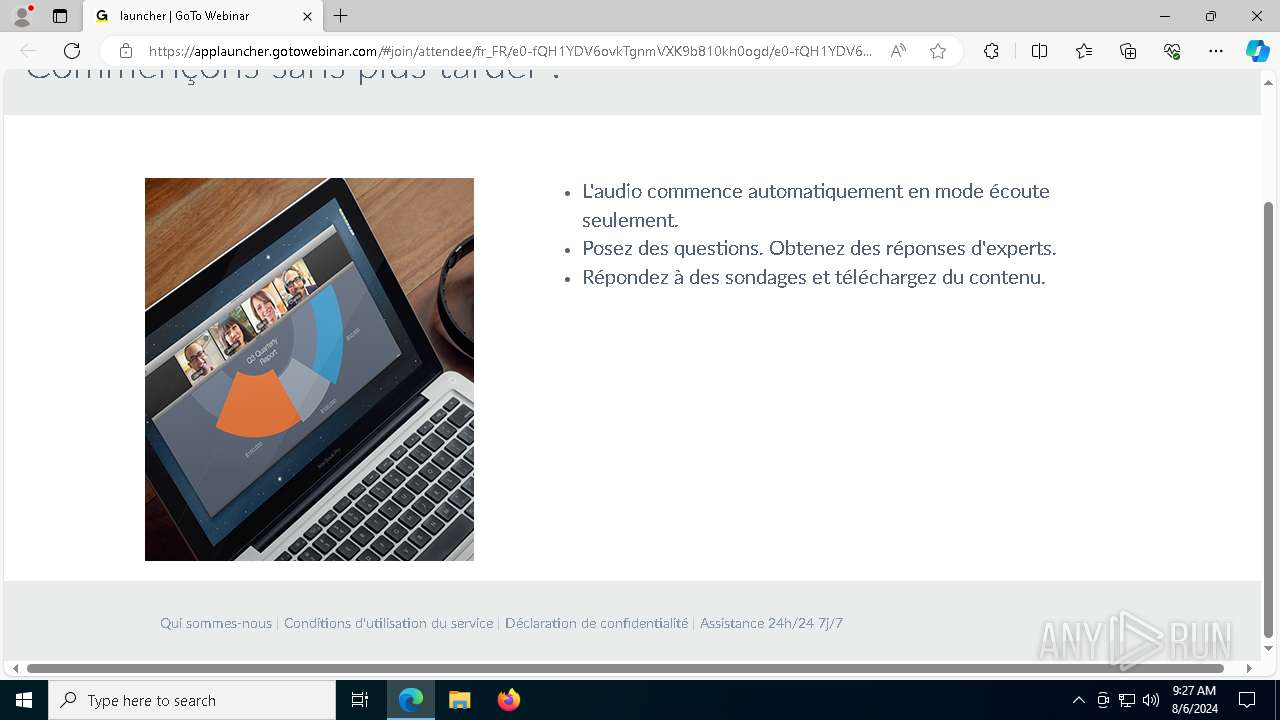Click the bullet about L'audio commence automatiquement

pyautogui.click(x=816, y=205)
